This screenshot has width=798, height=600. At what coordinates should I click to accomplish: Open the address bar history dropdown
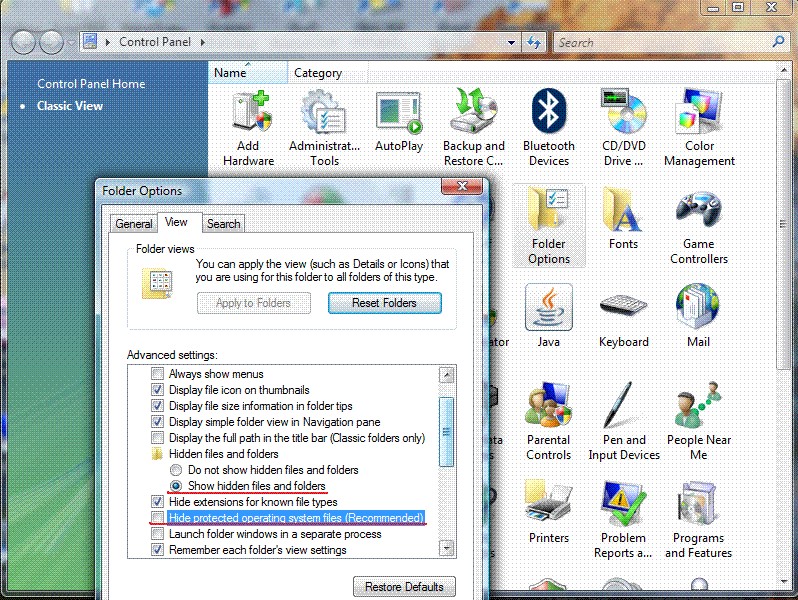512,43
